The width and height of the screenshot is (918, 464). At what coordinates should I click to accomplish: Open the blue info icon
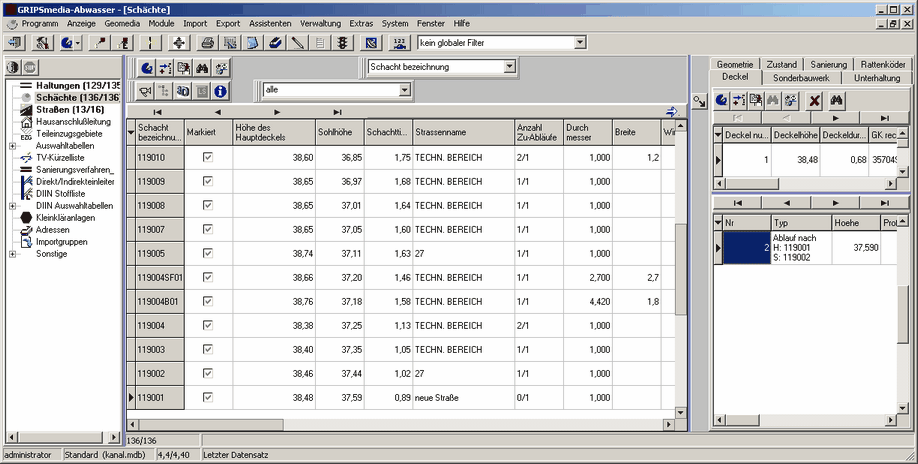click(221, 91)
